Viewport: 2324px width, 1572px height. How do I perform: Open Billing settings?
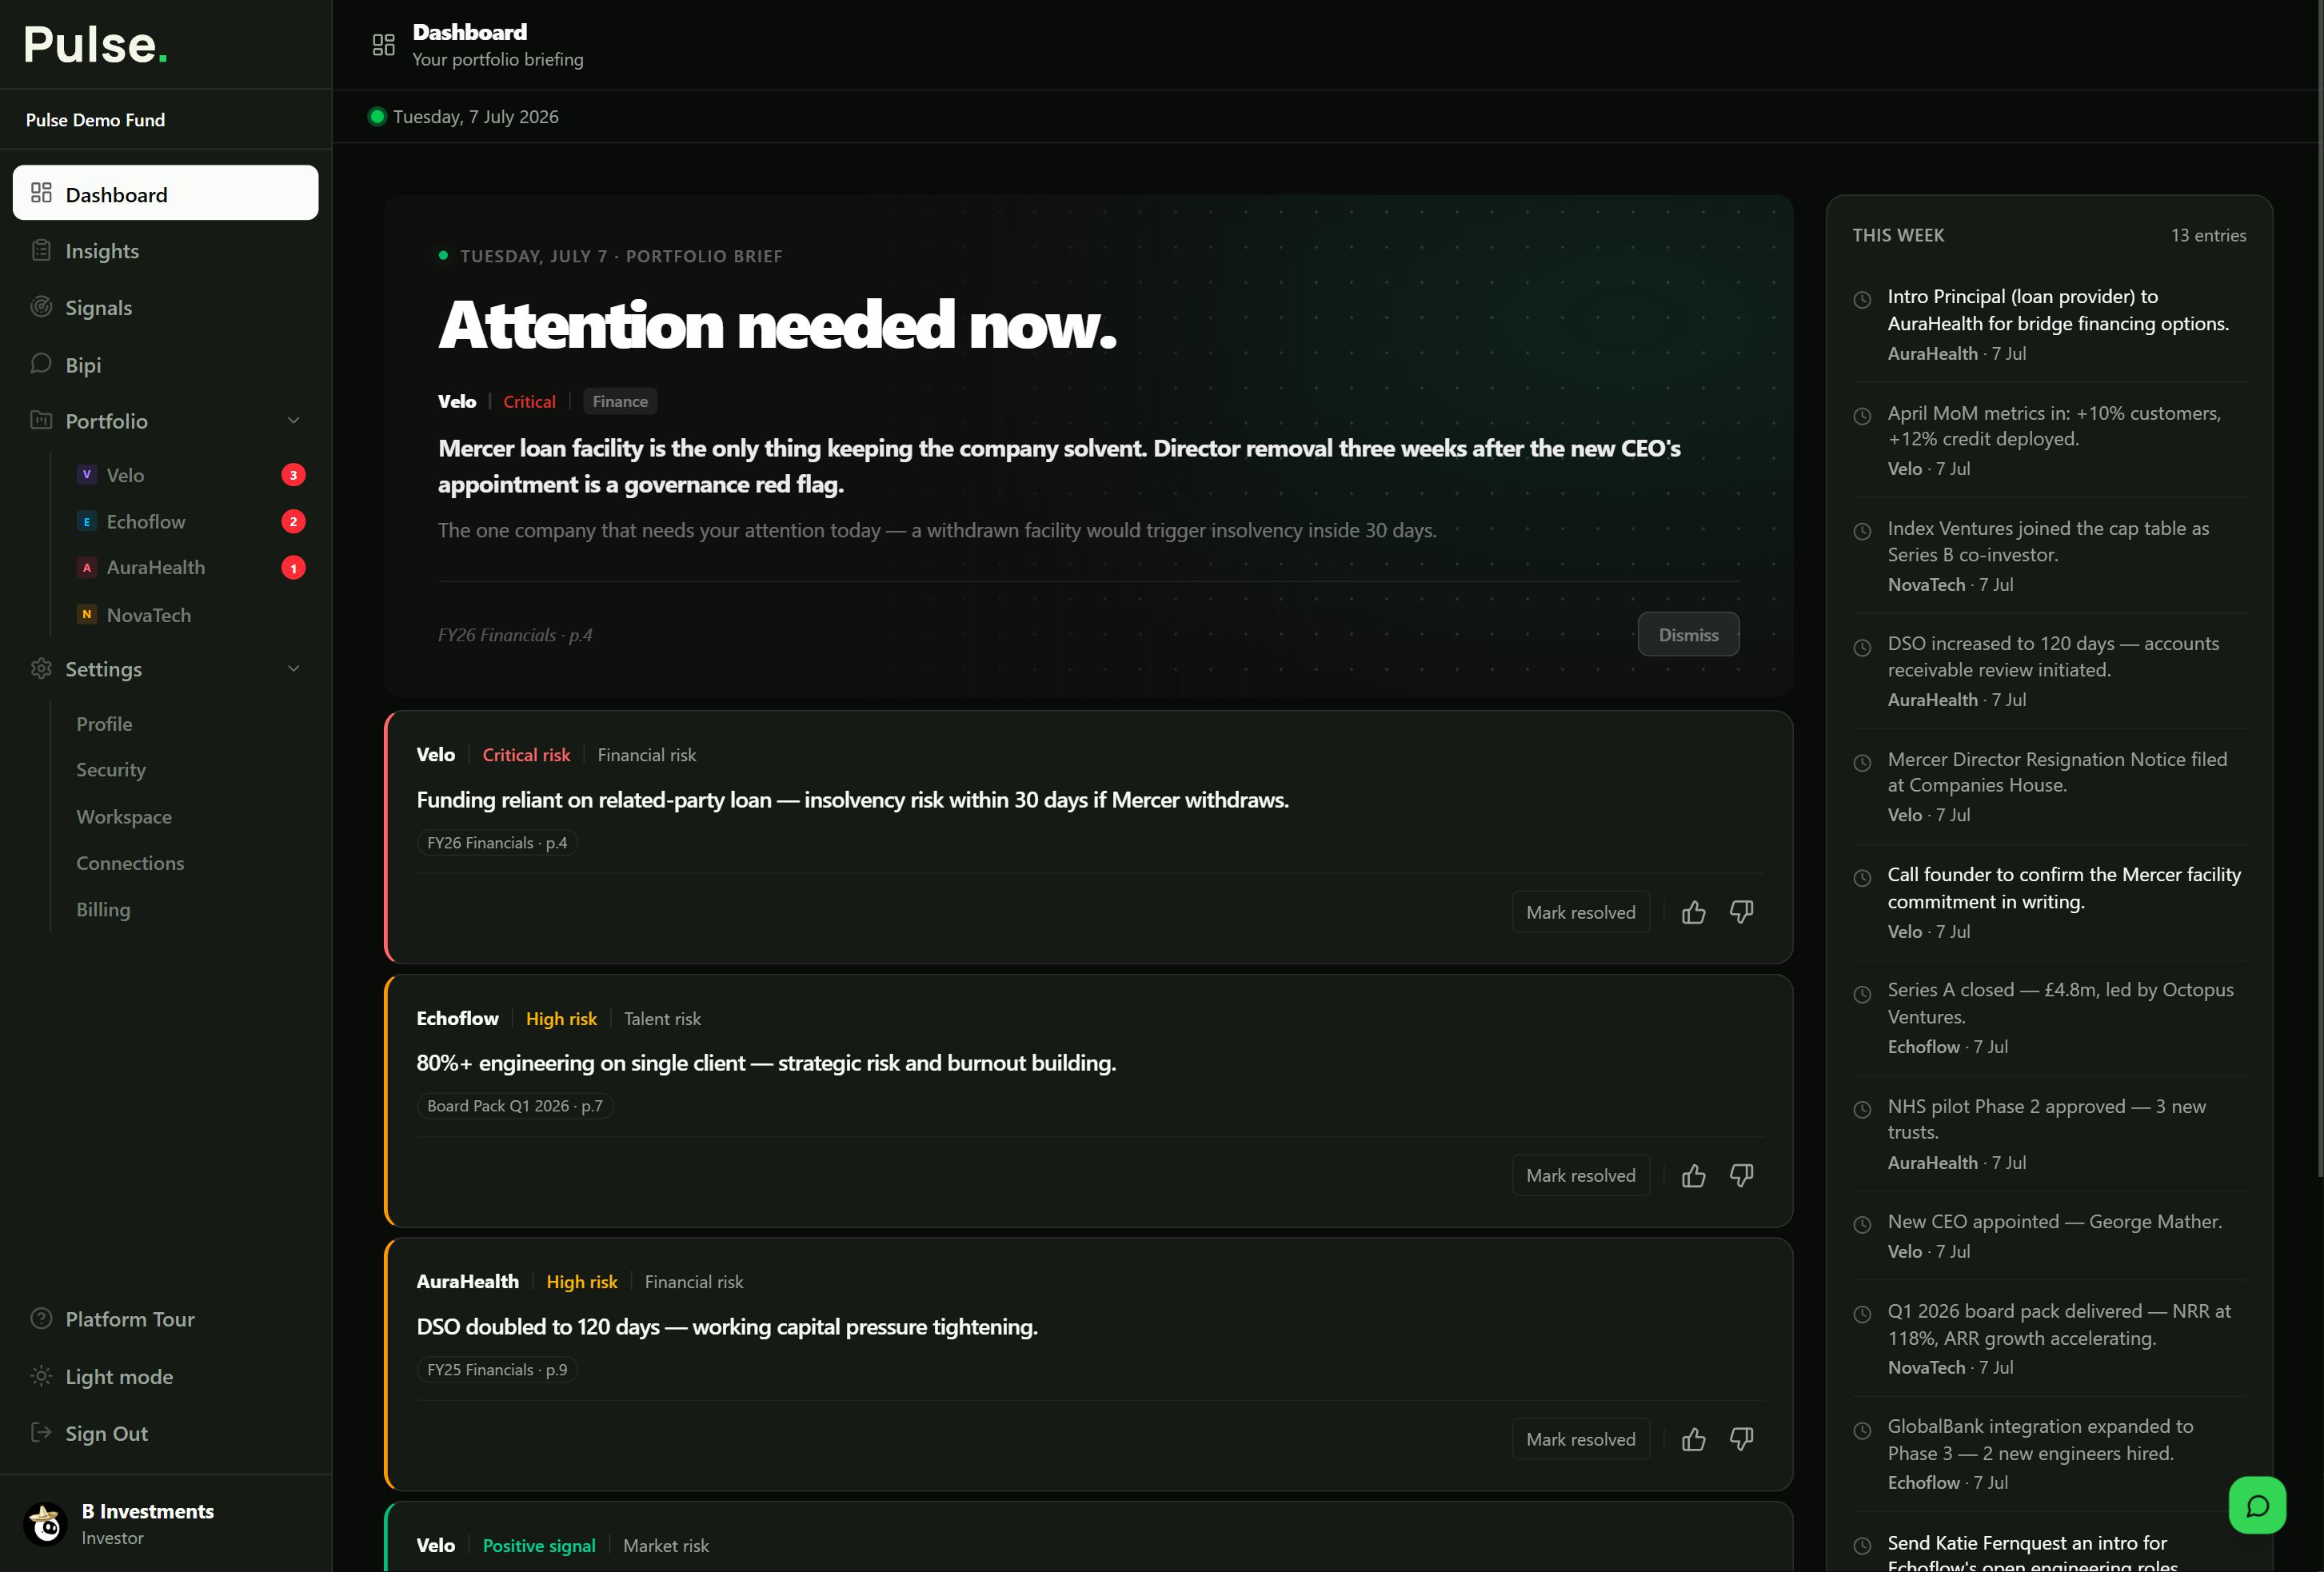click(x=103, y=909)
